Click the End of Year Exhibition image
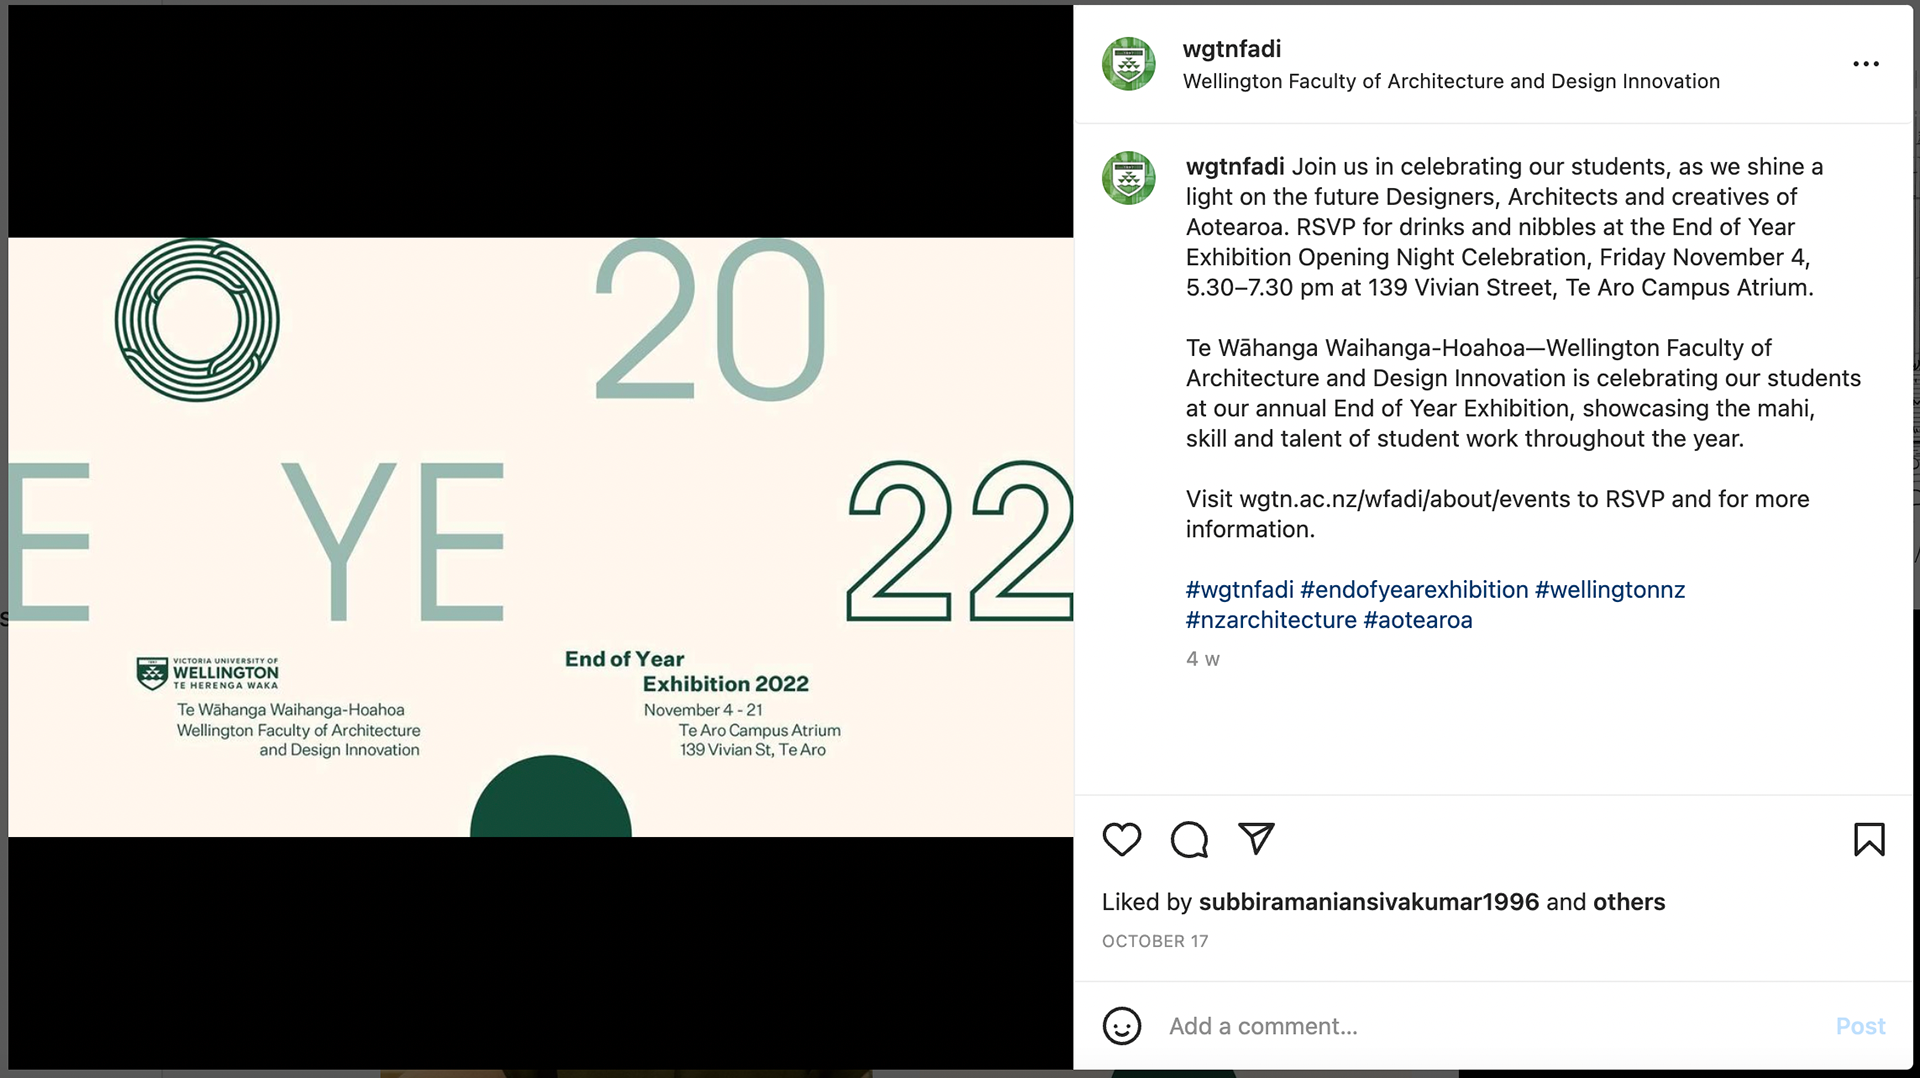 tap(541, 537)
